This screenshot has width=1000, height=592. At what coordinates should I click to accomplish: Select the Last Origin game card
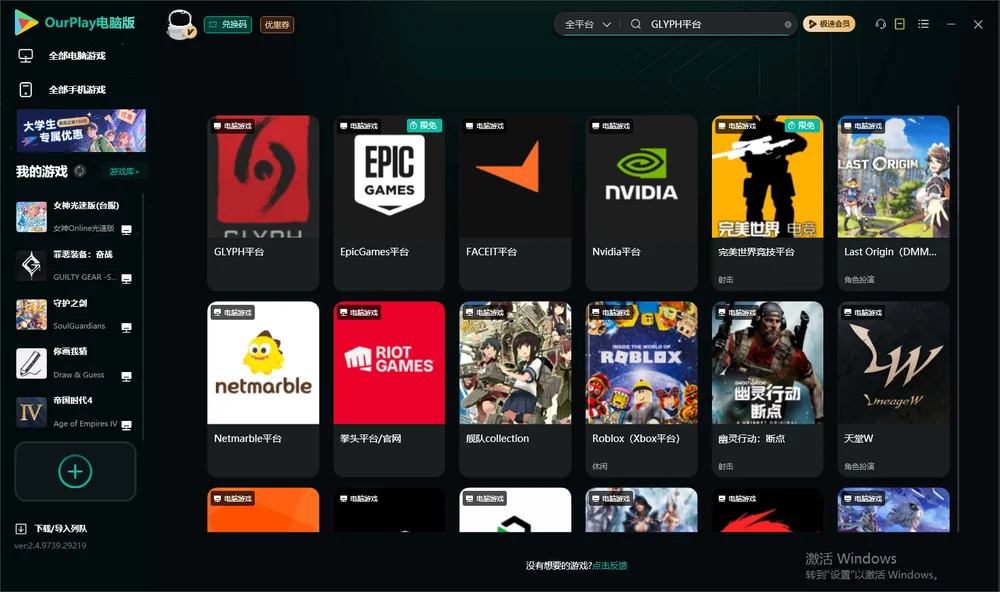(x=893, y=203)
